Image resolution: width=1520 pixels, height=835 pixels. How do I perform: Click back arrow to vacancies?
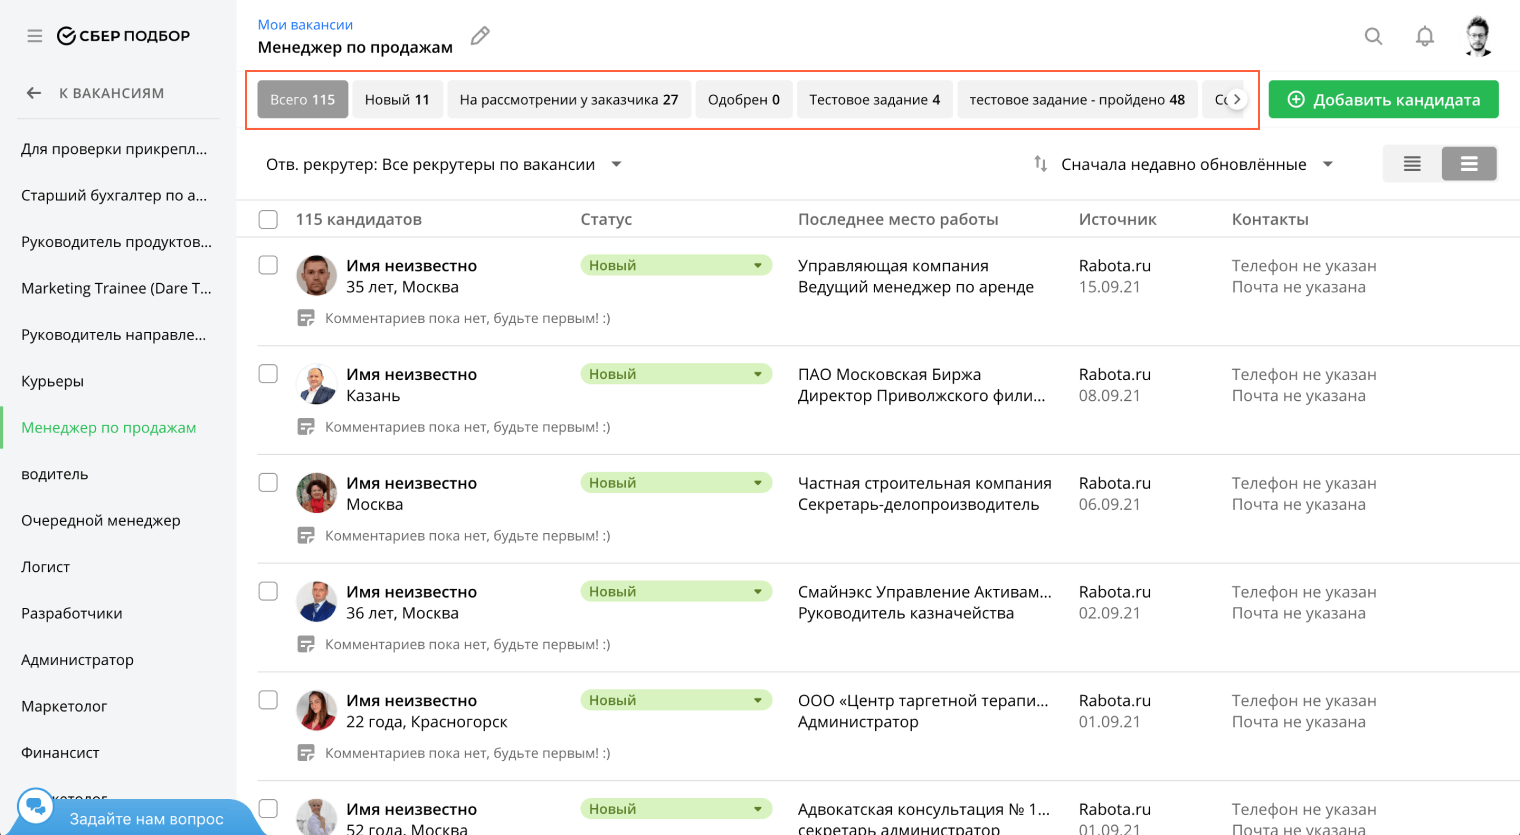point(34,93)
